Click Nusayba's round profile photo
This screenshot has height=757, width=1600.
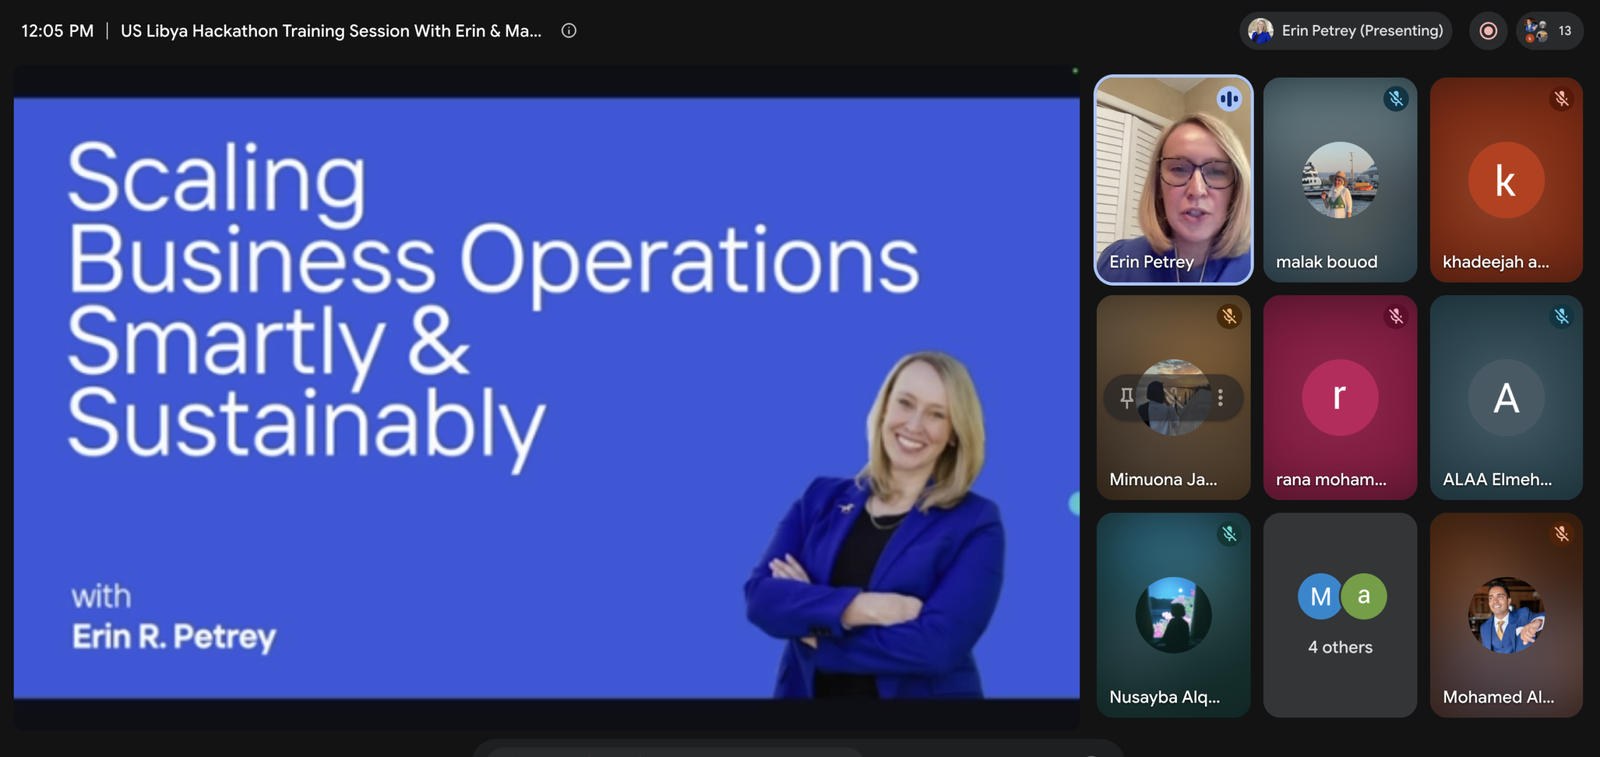pyautogui.click(x=1174, y=615)
